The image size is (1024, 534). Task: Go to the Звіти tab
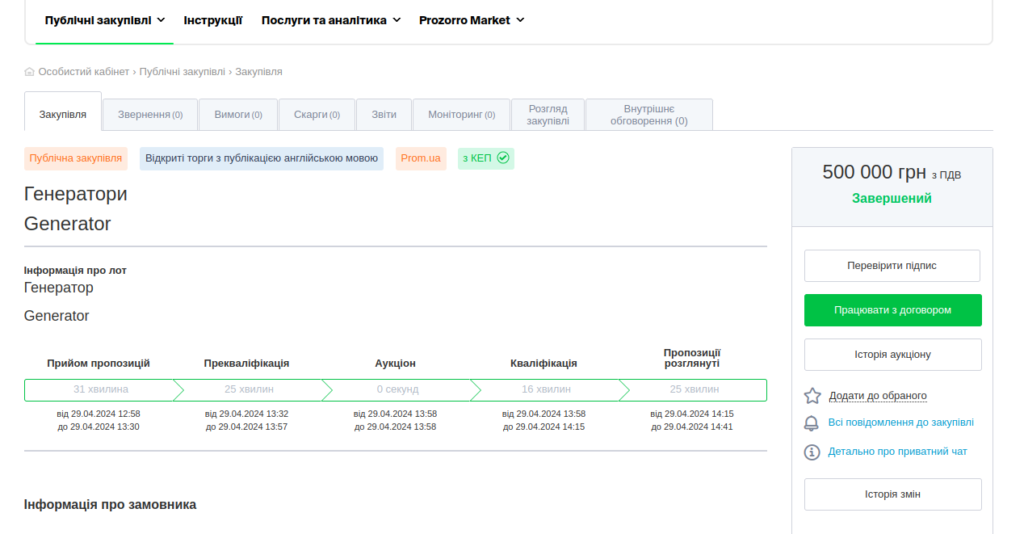click(384, 115)
